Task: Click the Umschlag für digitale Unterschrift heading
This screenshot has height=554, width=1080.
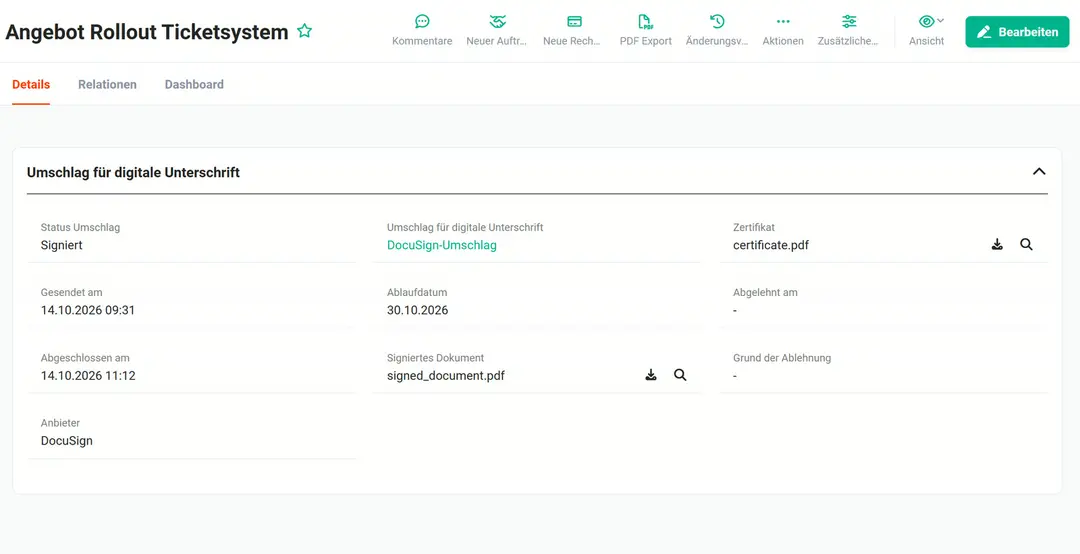Action: click(134, 173)
